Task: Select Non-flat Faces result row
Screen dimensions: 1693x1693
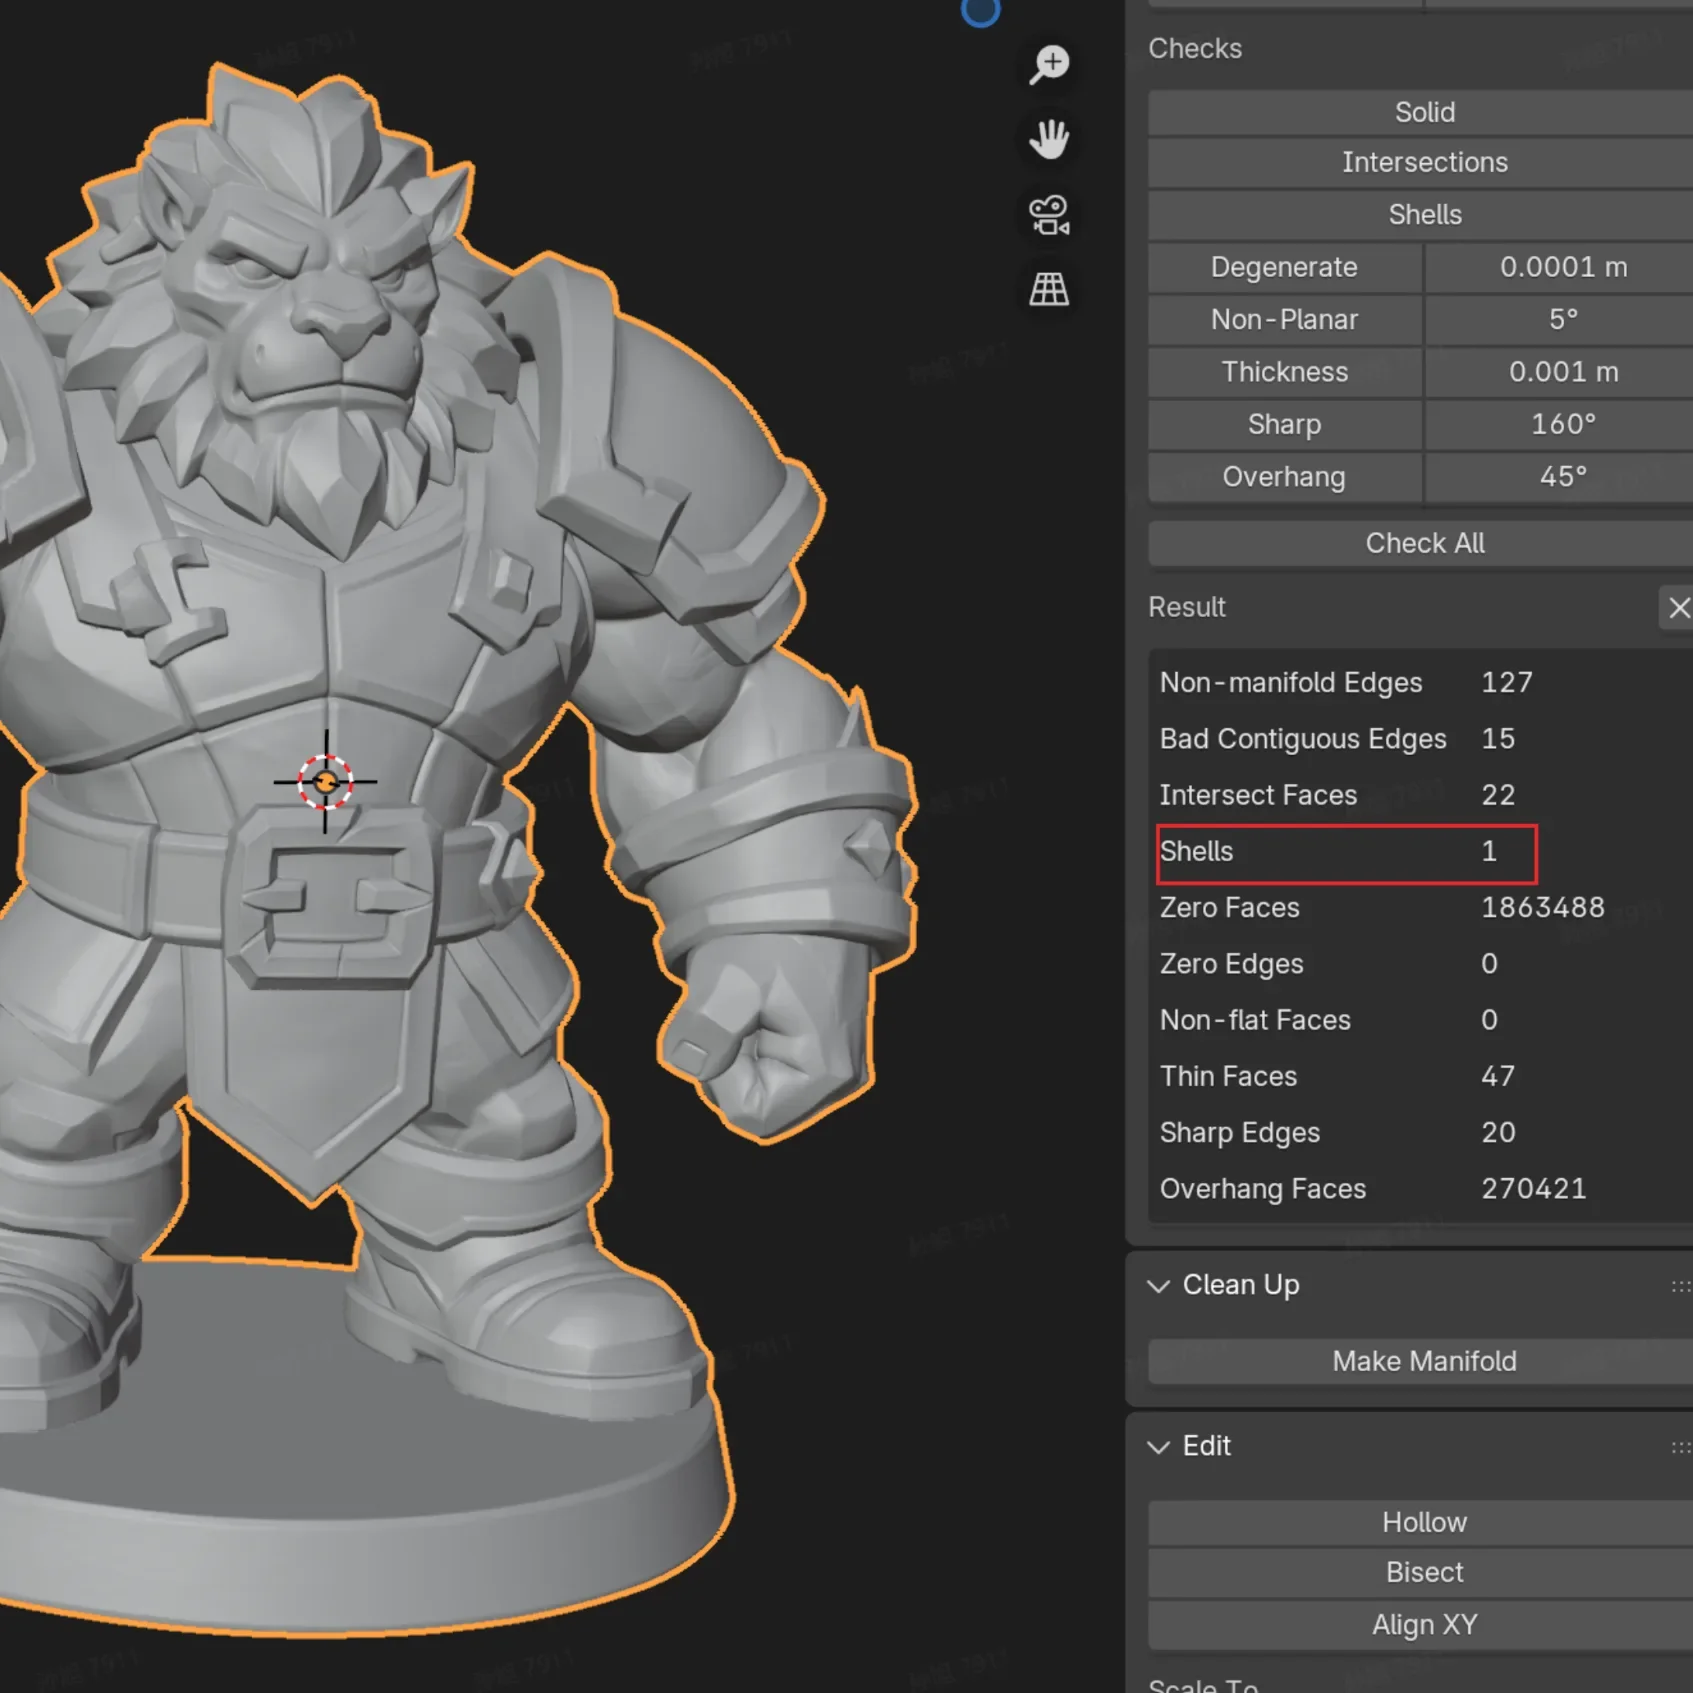Action: tap(1420, 1020)
